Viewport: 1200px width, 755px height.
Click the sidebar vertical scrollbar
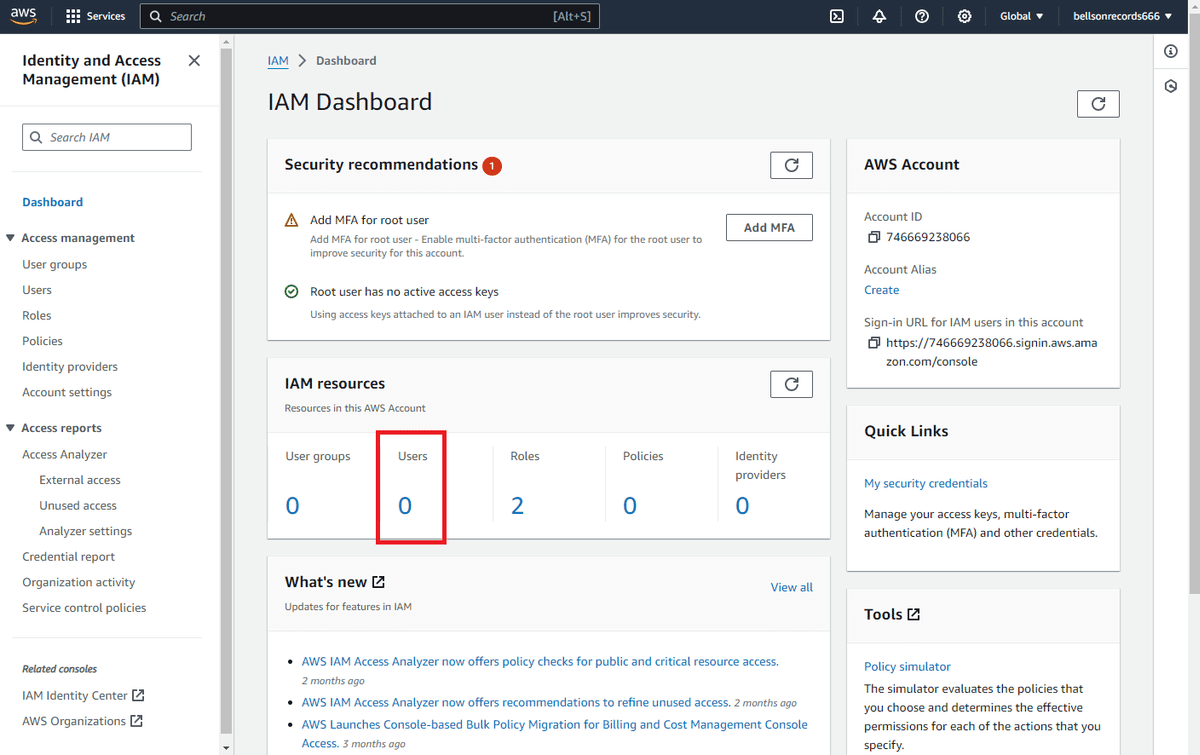pos(226,390)
